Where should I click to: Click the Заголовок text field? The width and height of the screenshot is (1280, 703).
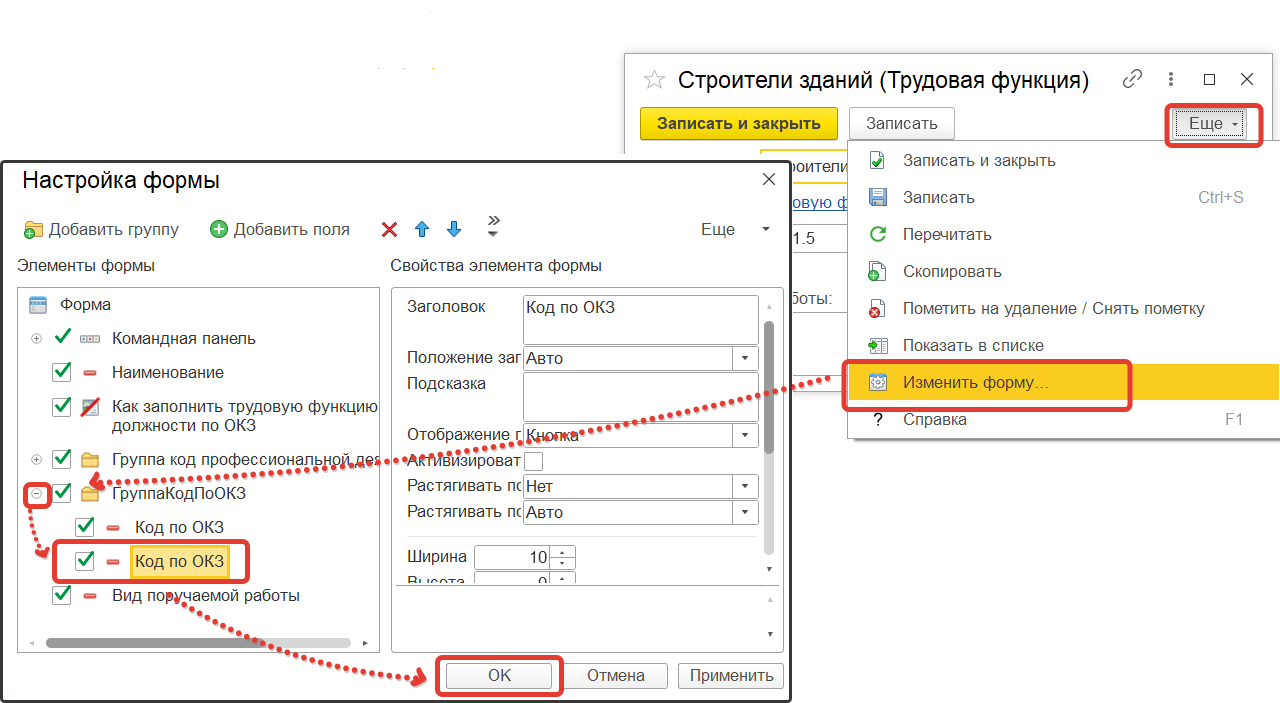click(640, 320)
